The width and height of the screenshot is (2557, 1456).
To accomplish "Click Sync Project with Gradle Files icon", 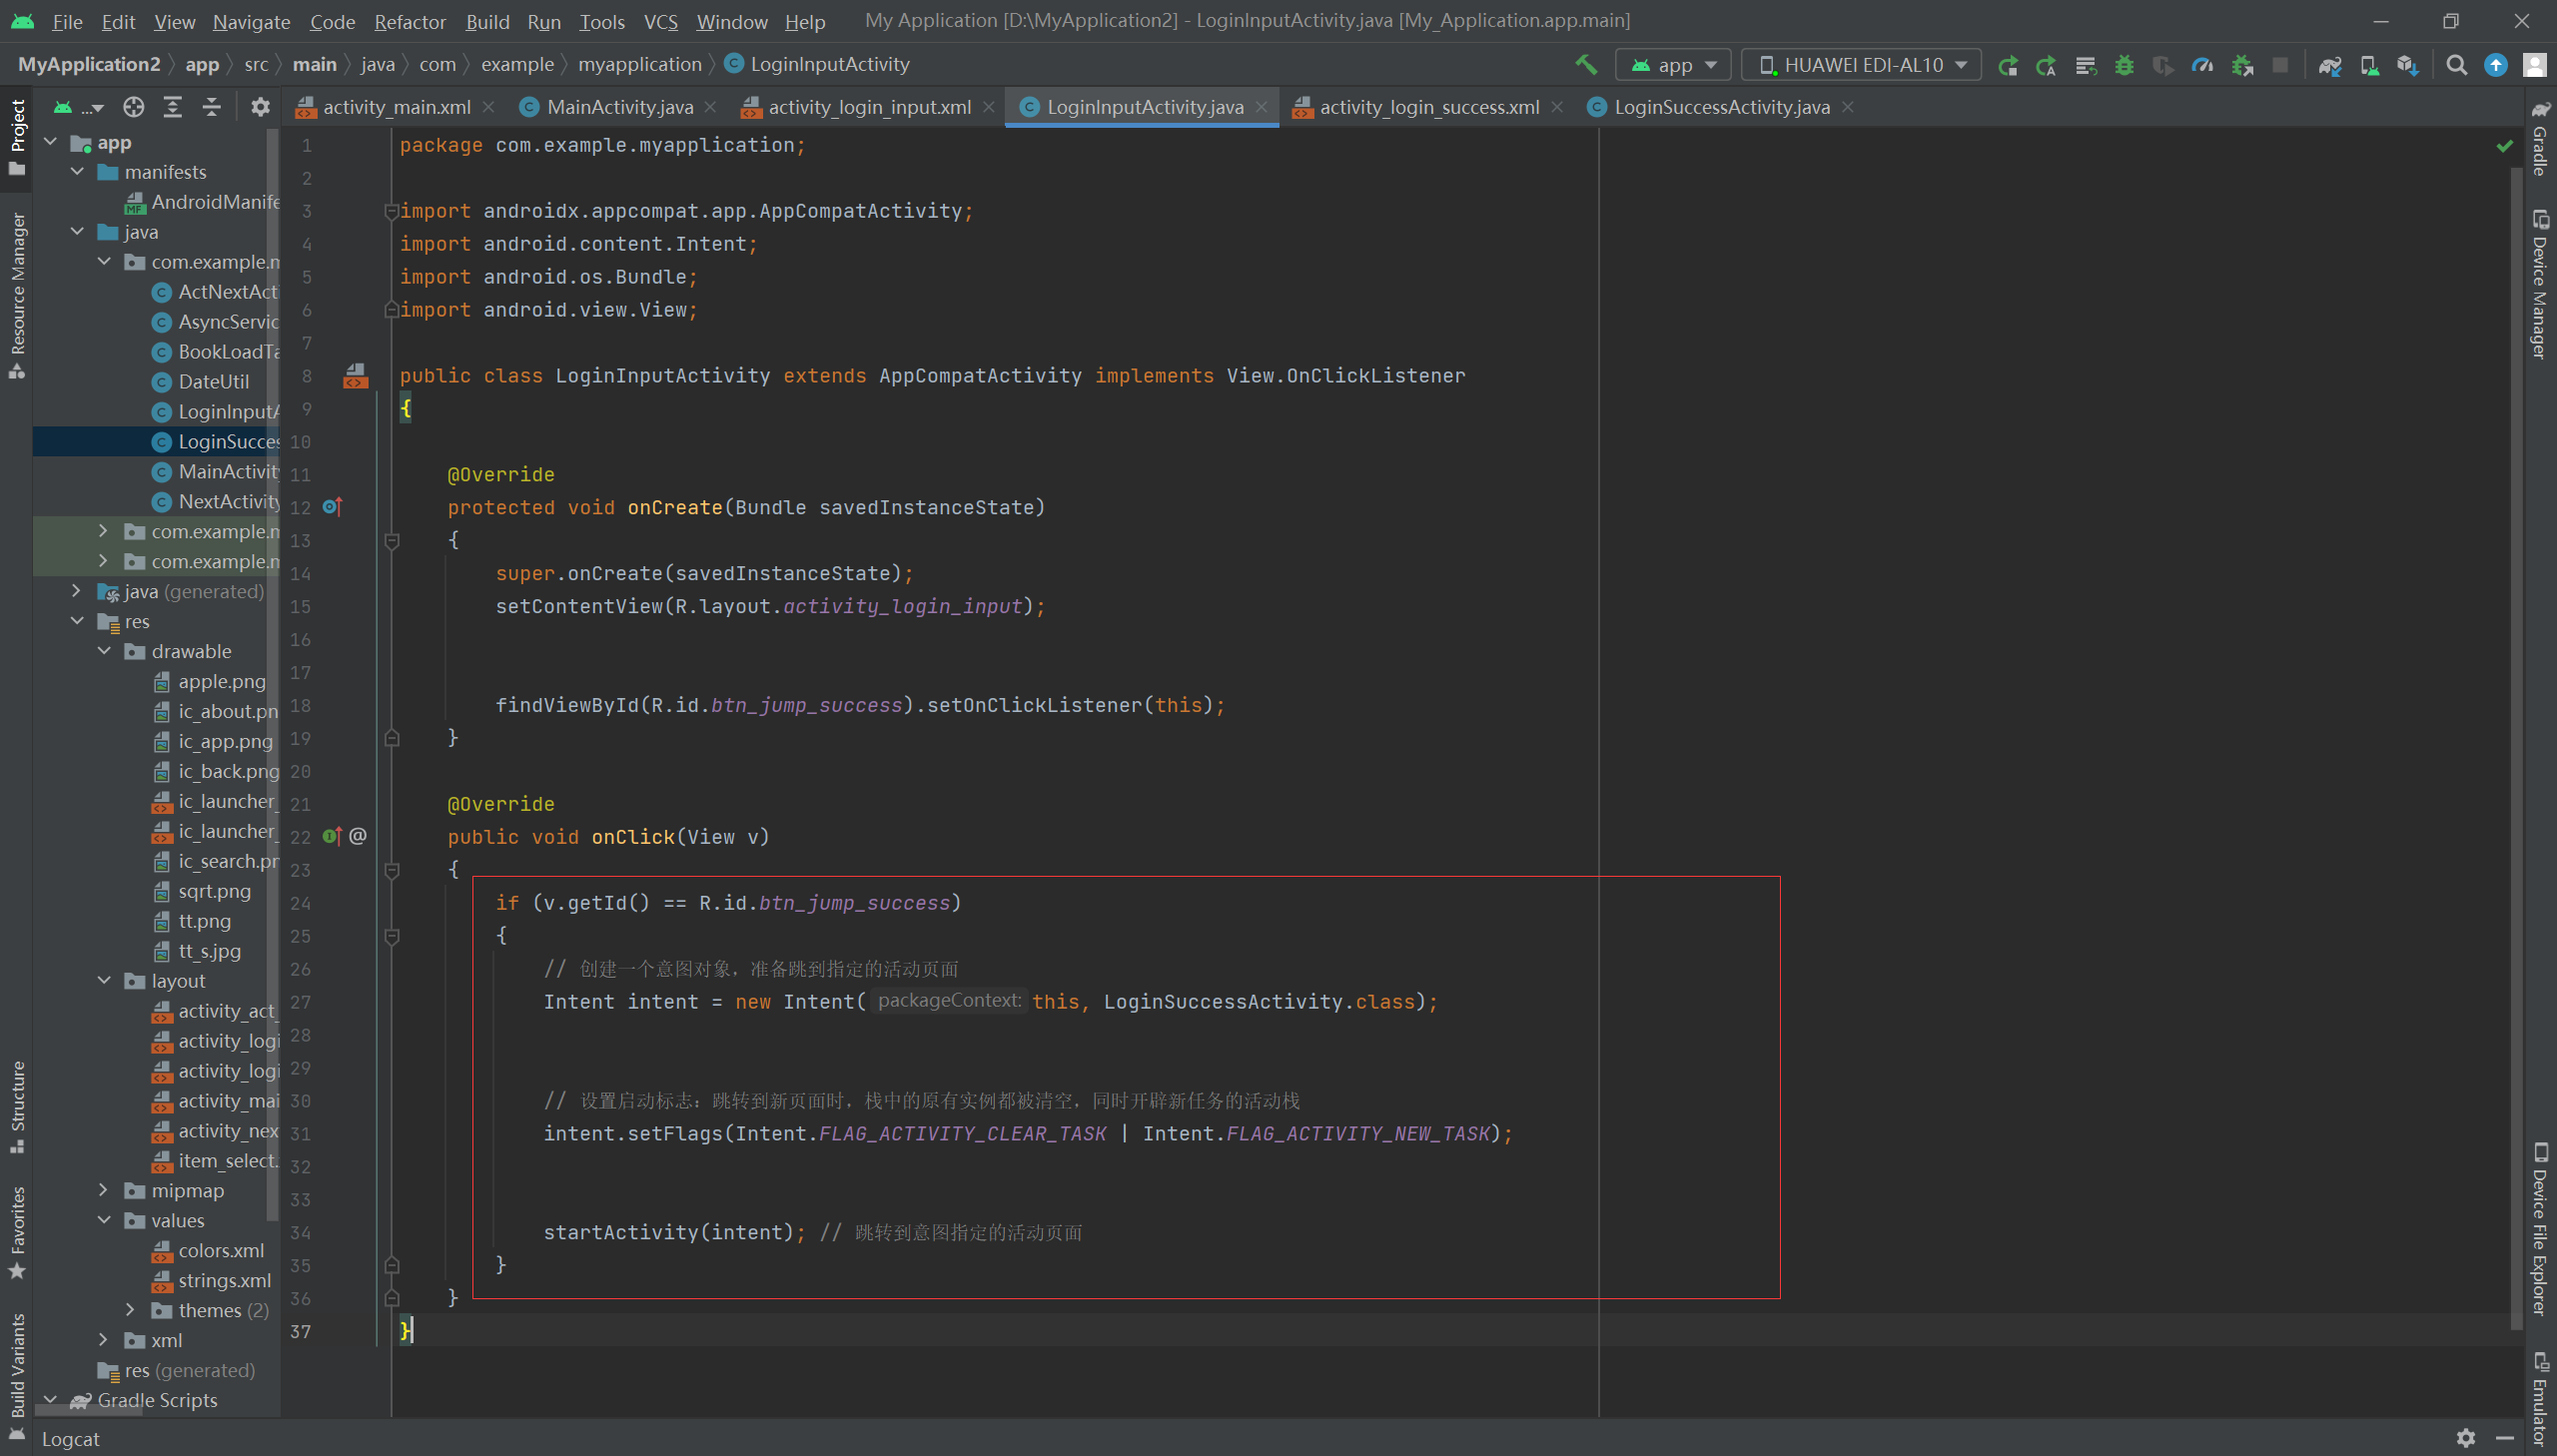I will 2329,65.
